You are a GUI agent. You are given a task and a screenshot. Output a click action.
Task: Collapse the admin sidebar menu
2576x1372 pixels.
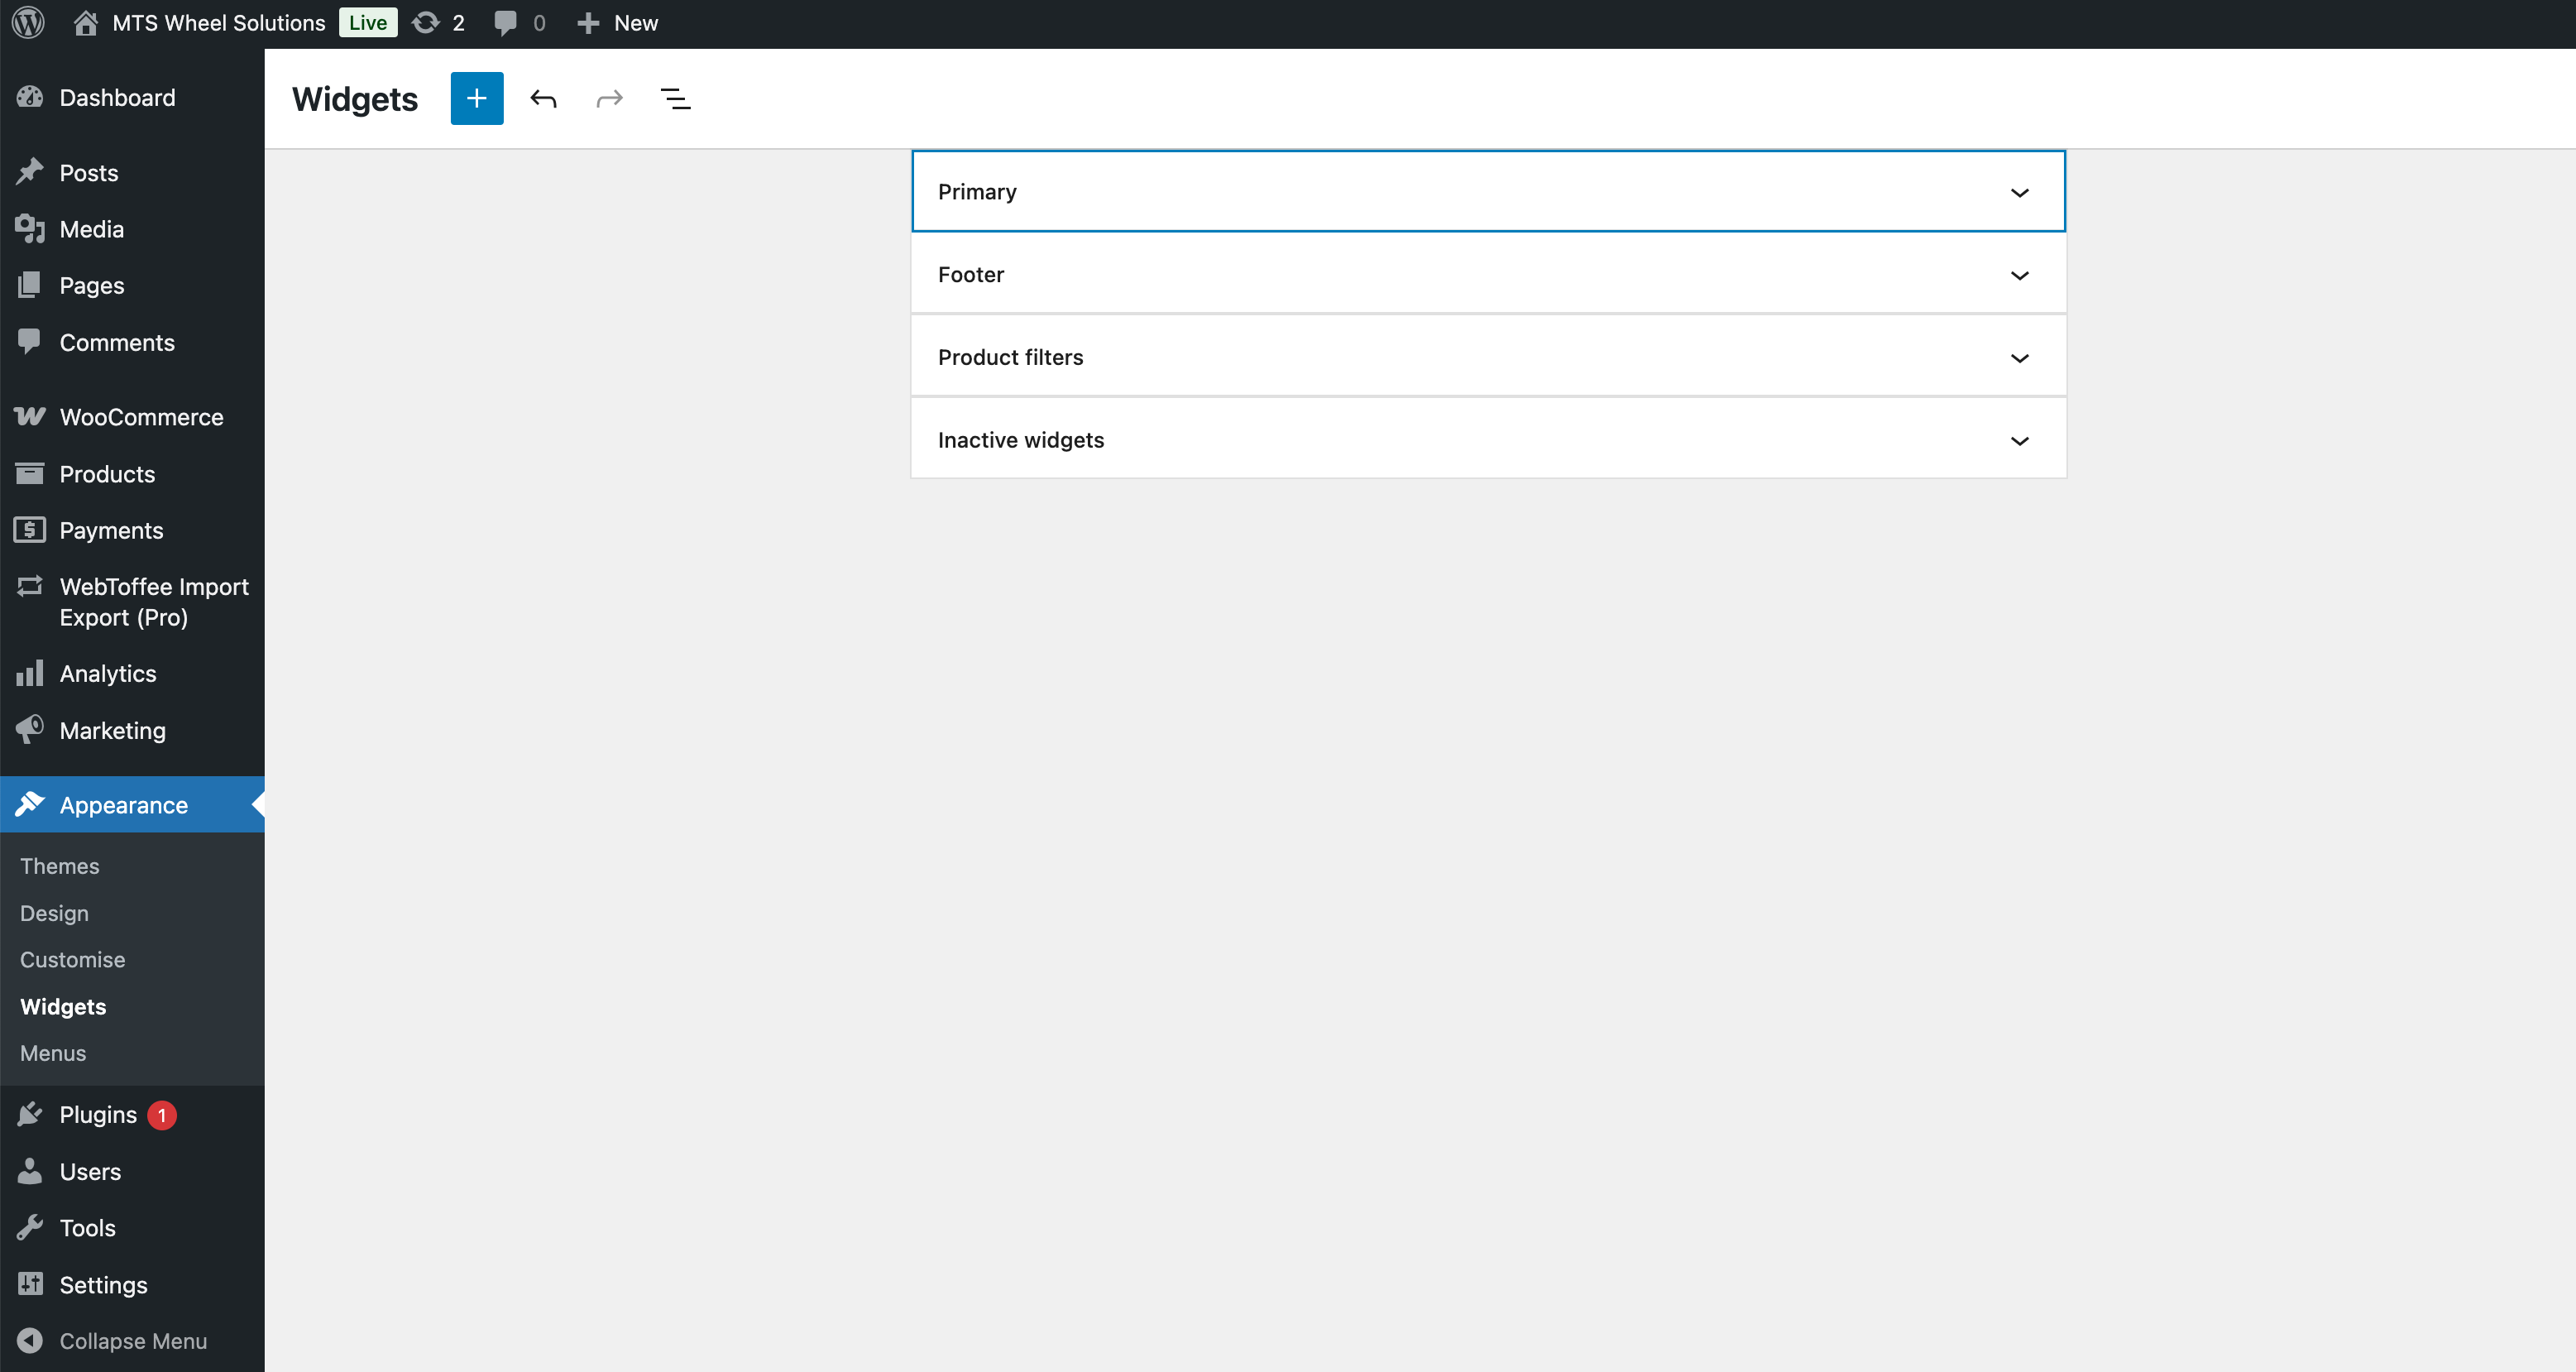(x=132, y=1341)
